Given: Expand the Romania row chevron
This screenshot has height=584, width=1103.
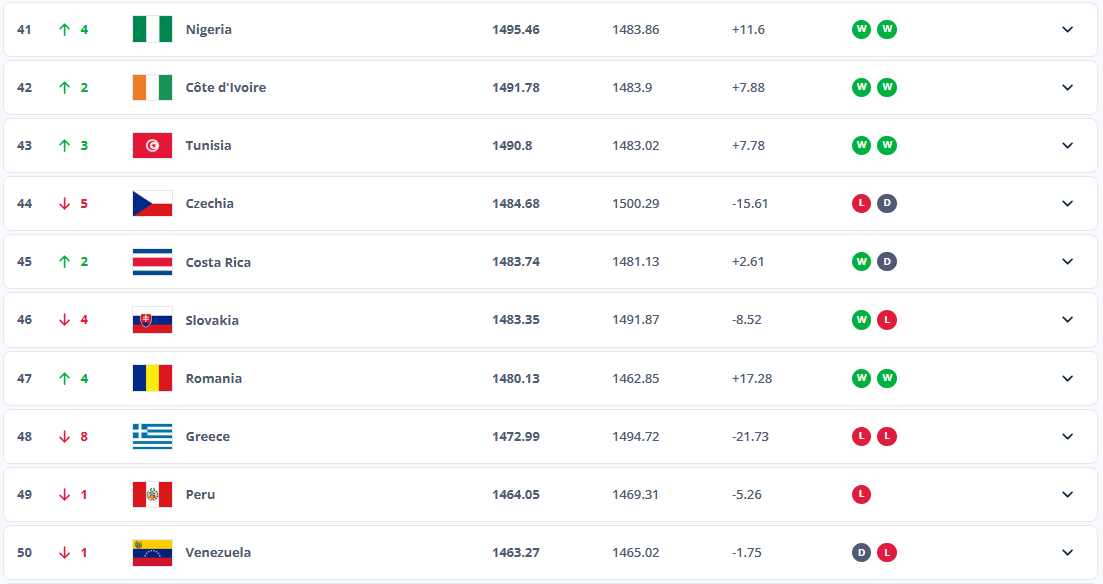Looking at the screenshot, I should pyautogui.click(x=1067, y=378).
